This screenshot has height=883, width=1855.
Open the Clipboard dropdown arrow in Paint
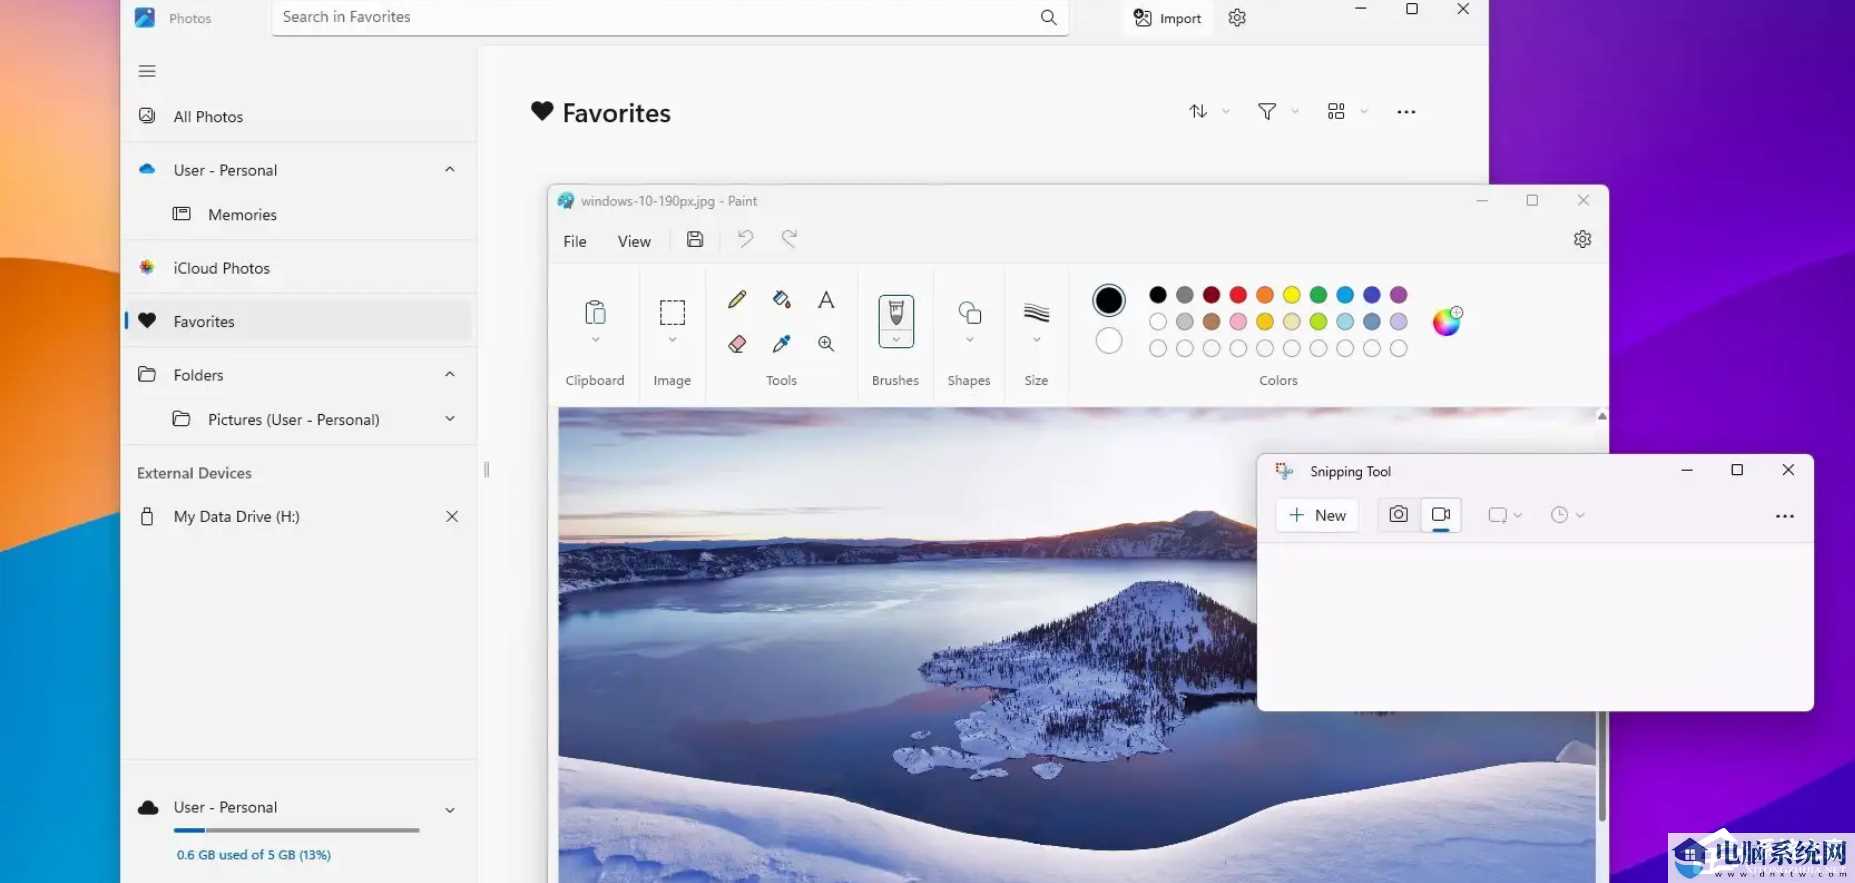coord(595,340)
